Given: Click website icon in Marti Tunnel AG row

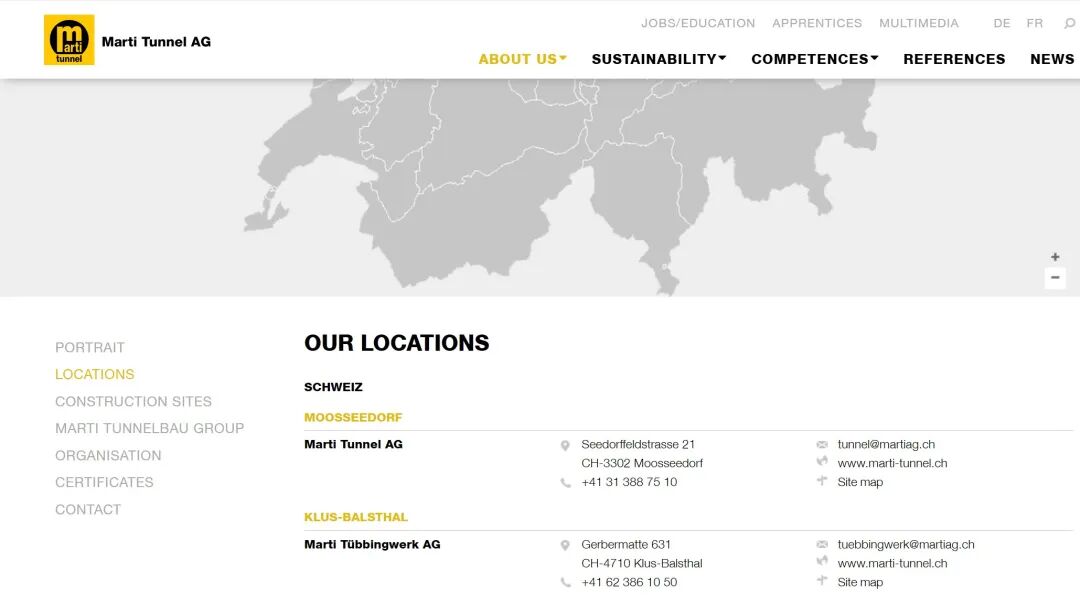Looking at the screenshot, I should pos(822,462).
